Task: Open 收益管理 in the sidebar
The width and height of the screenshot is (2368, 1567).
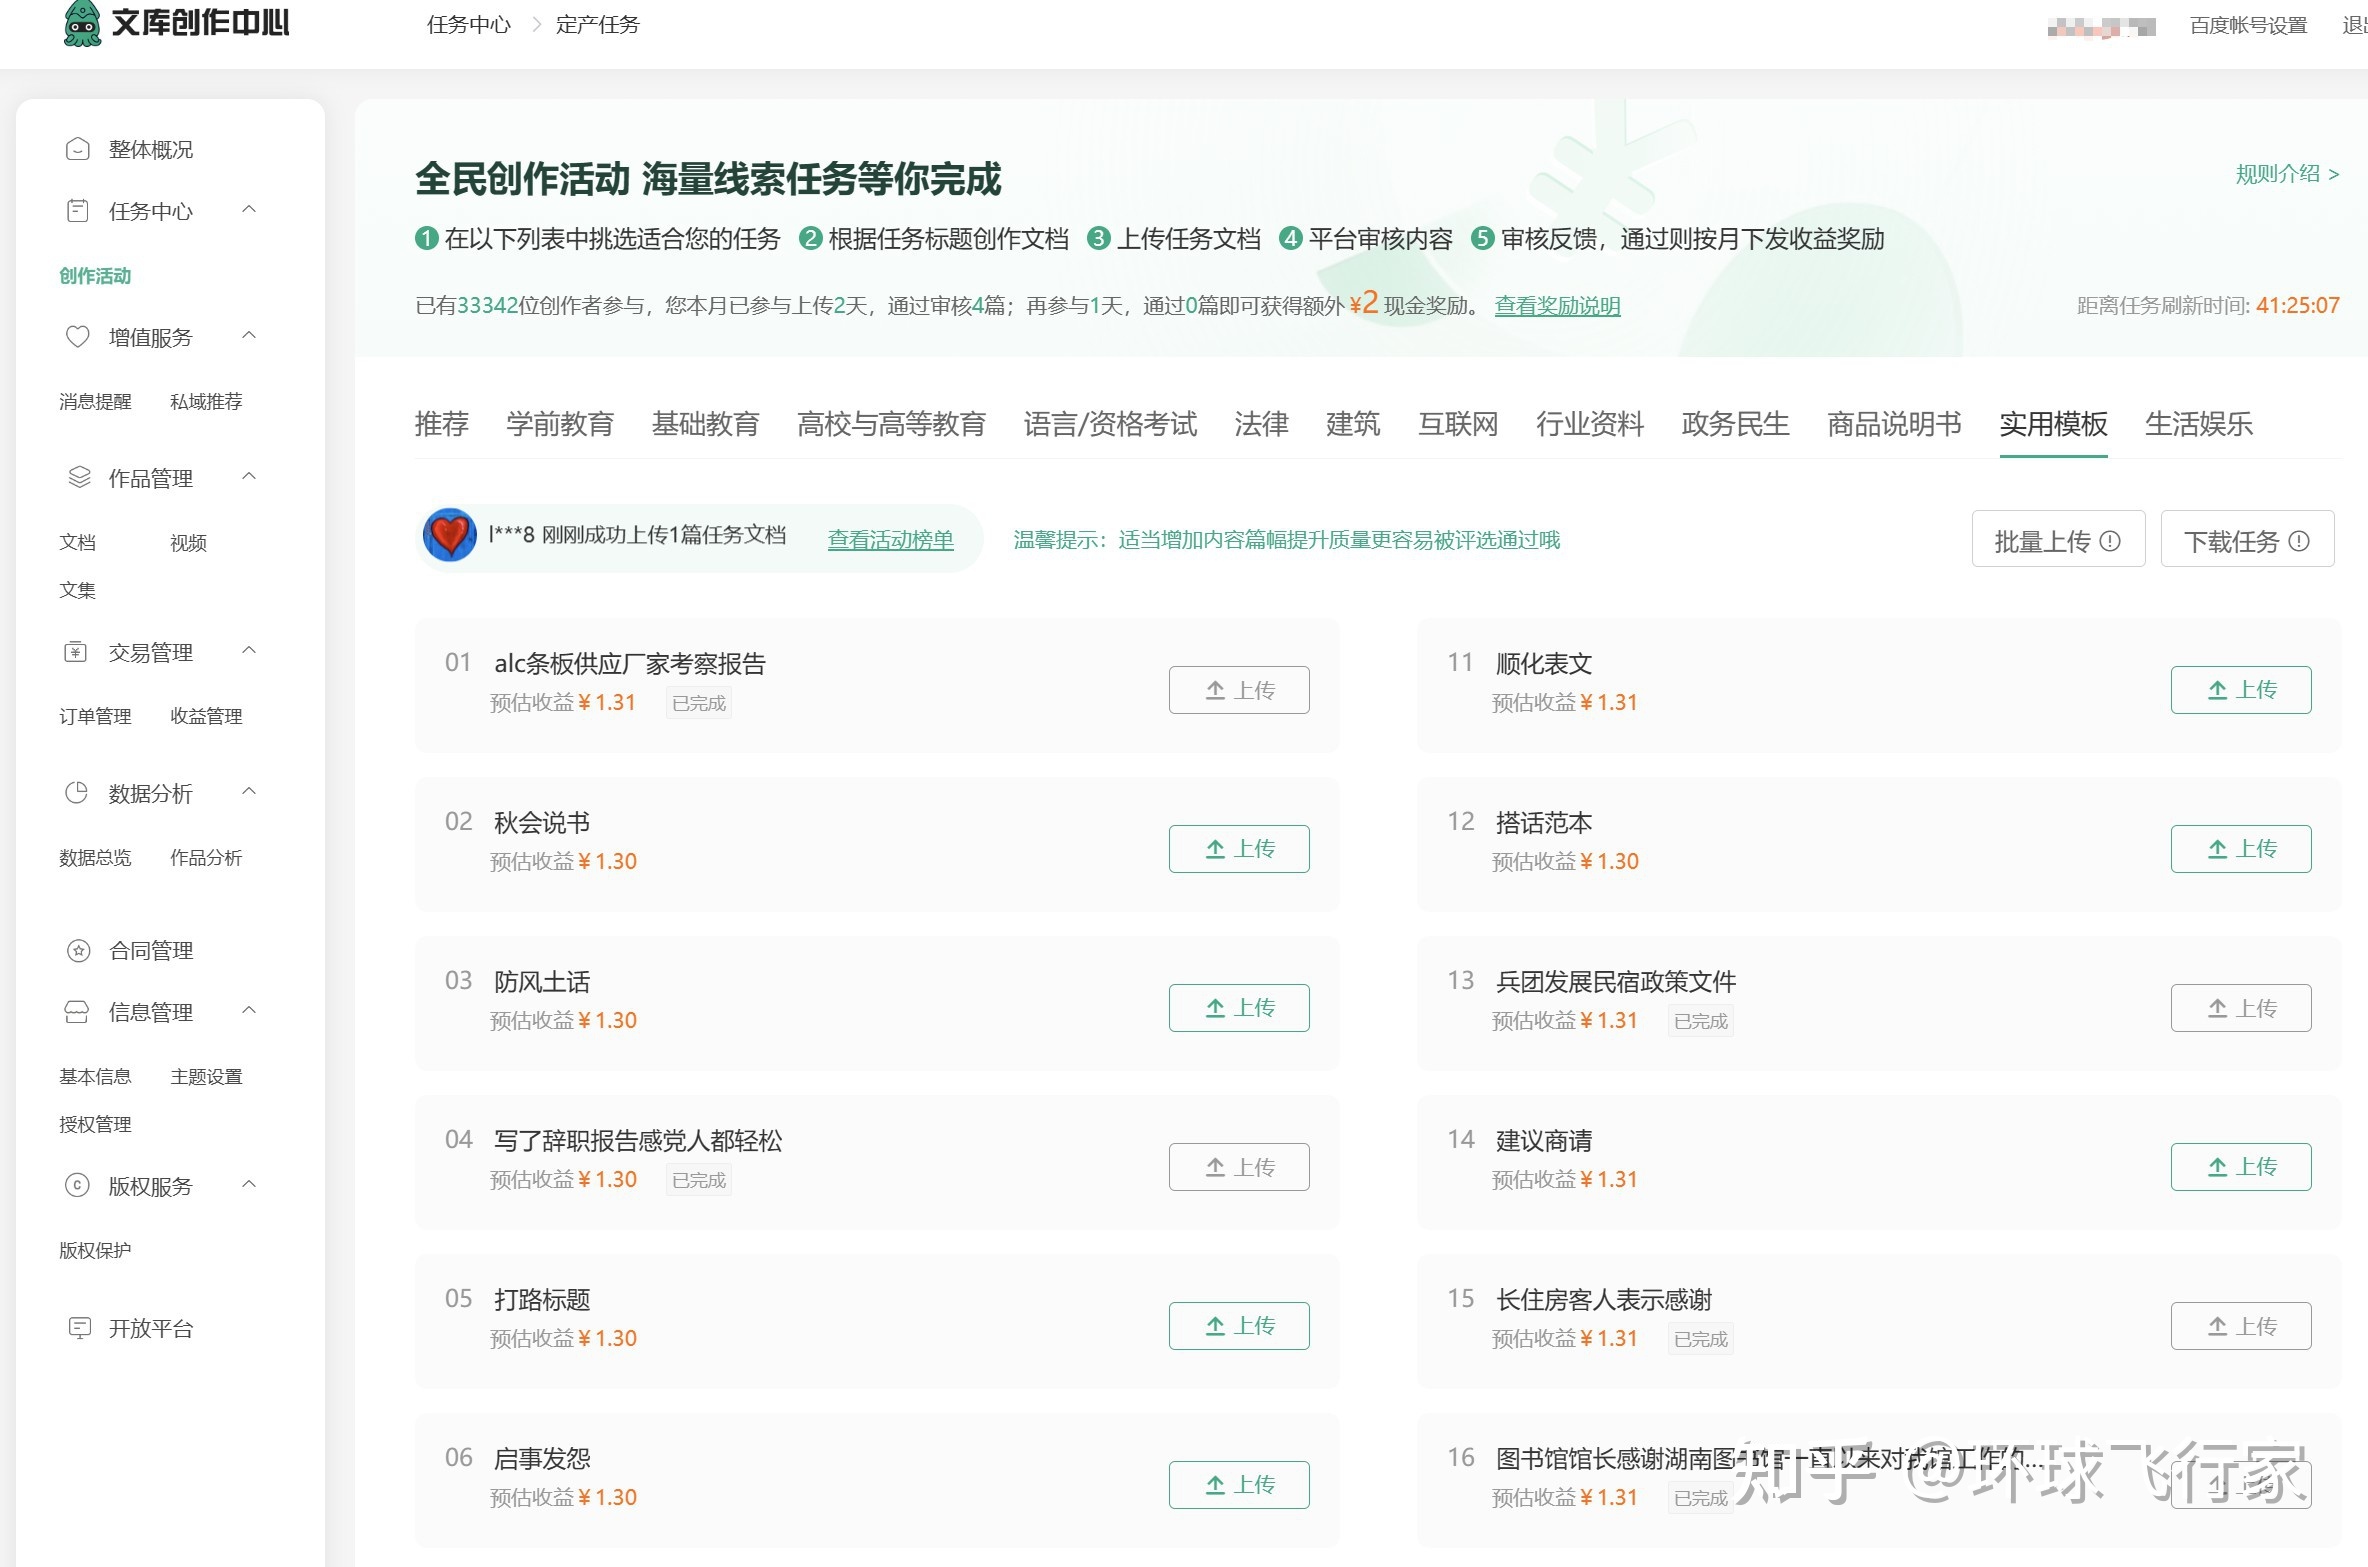Action: (x=206, y=716)
